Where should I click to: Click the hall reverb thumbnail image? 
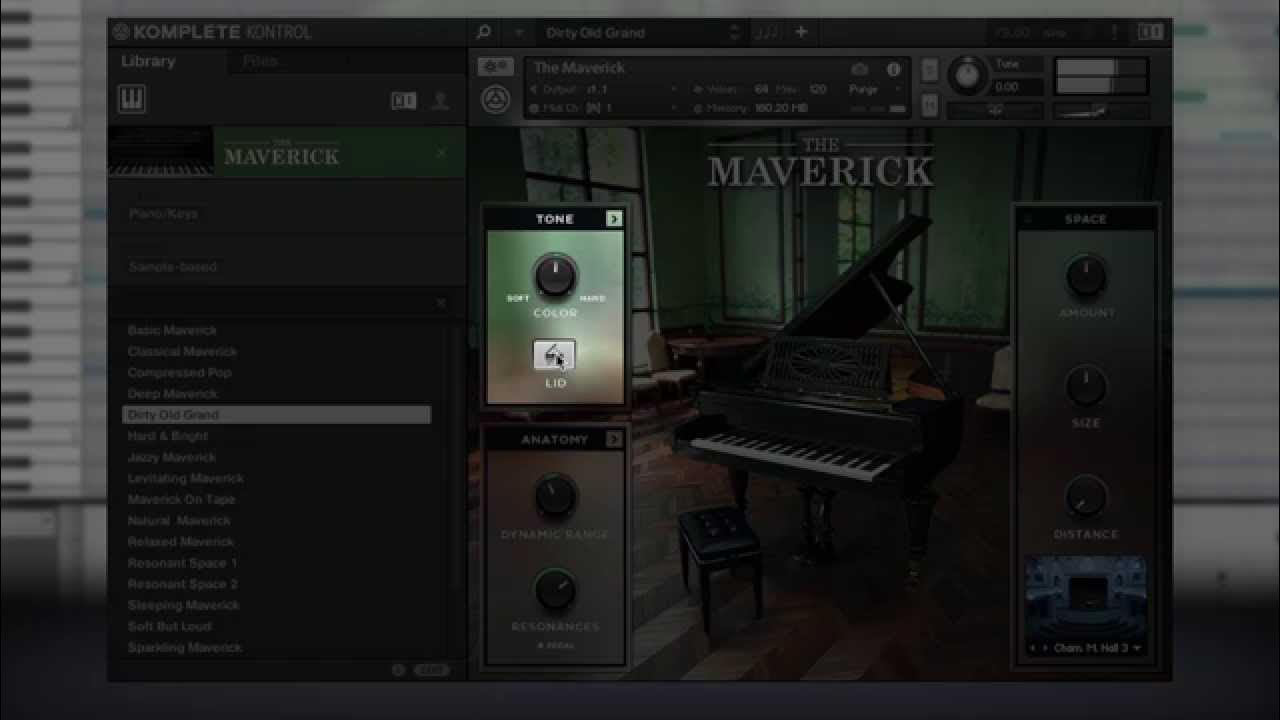[1086, 597]
